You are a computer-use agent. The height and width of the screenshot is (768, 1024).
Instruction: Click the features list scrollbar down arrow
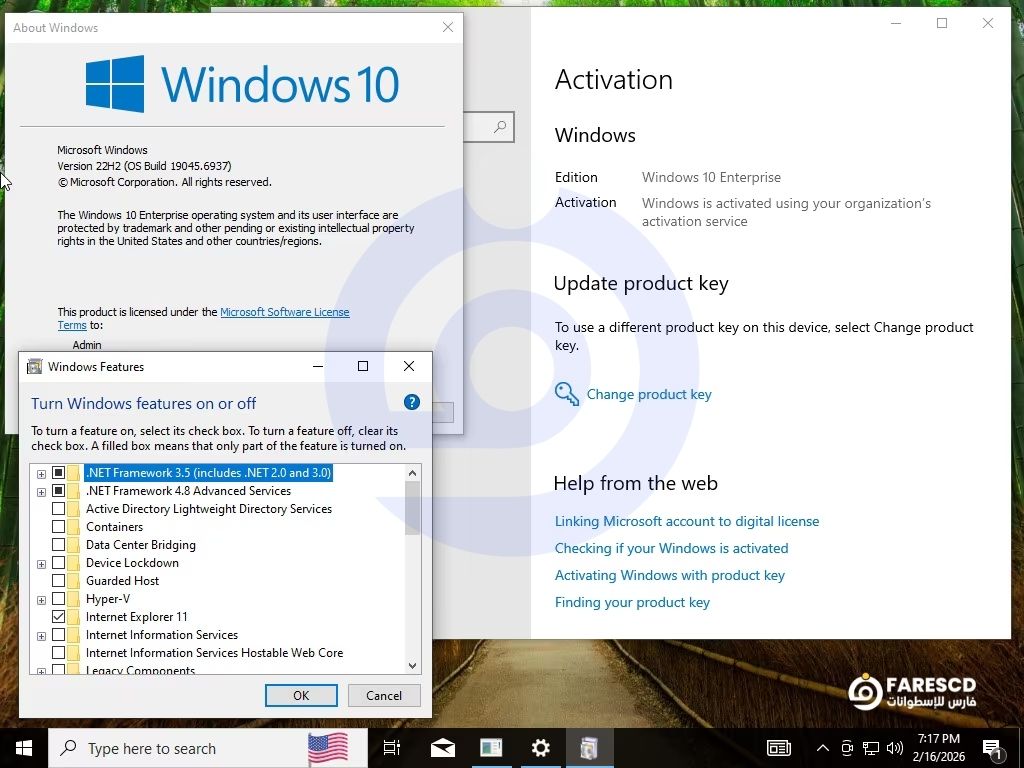412,665
